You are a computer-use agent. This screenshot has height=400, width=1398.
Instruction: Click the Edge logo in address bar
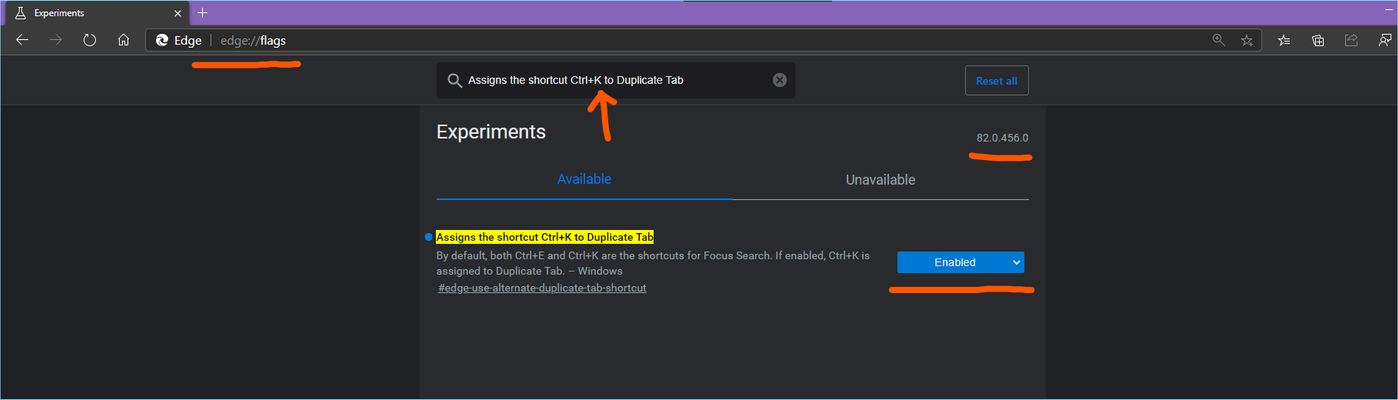pos(163,41)
